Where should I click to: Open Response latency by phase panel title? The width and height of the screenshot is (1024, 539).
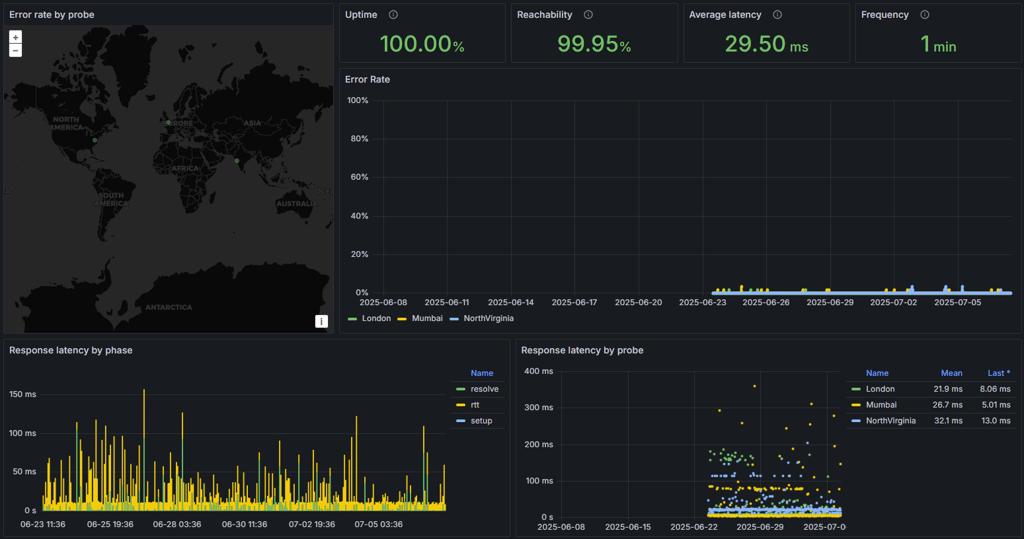pos(71,350)
